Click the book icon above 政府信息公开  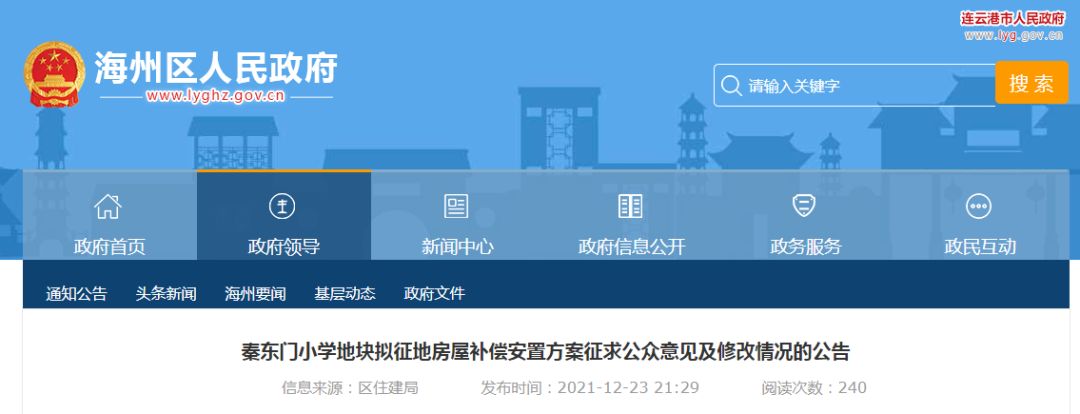click(x=630, y=206)
